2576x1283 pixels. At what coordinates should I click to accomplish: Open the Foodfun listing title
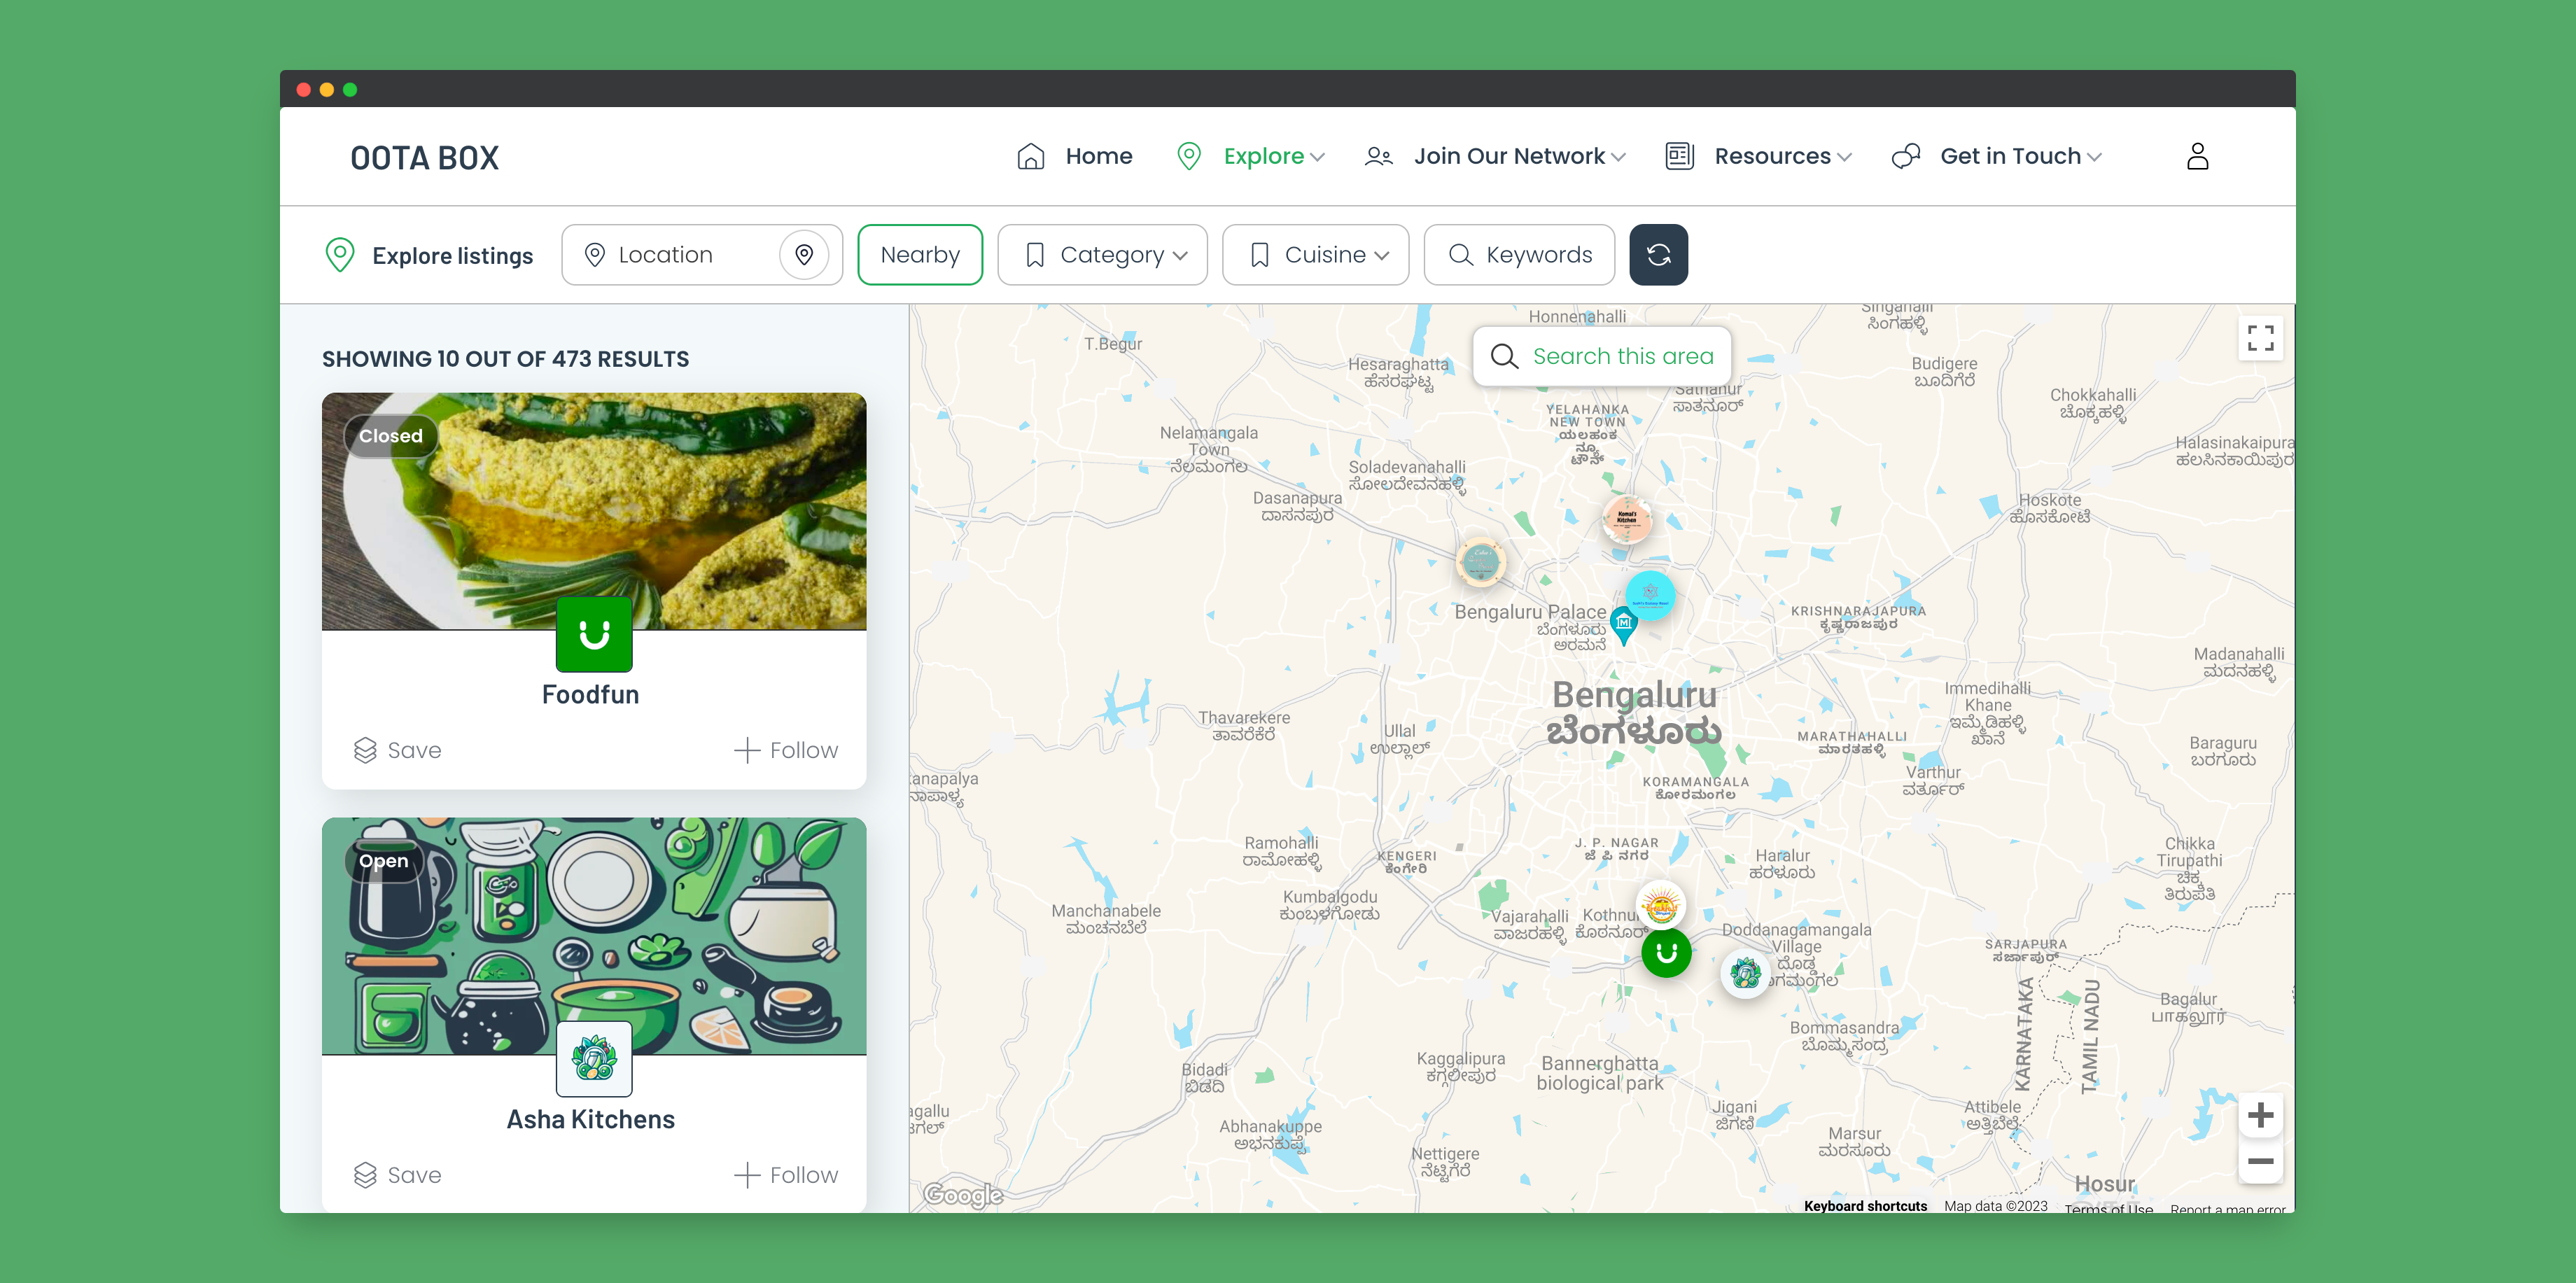(590, 694)
